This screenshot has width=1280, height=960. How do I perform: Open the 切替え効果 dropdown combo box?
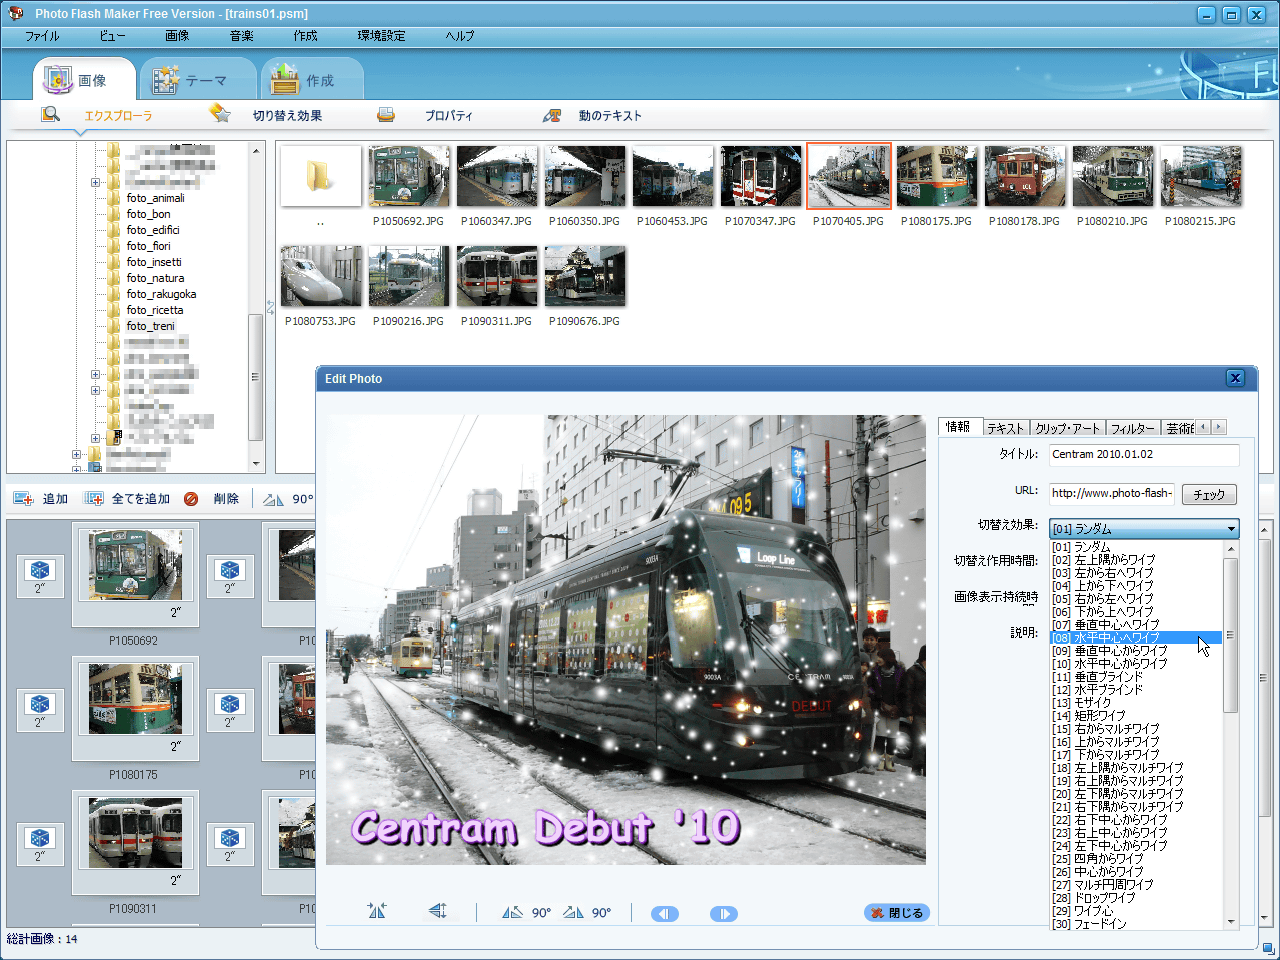(1144, 528)
